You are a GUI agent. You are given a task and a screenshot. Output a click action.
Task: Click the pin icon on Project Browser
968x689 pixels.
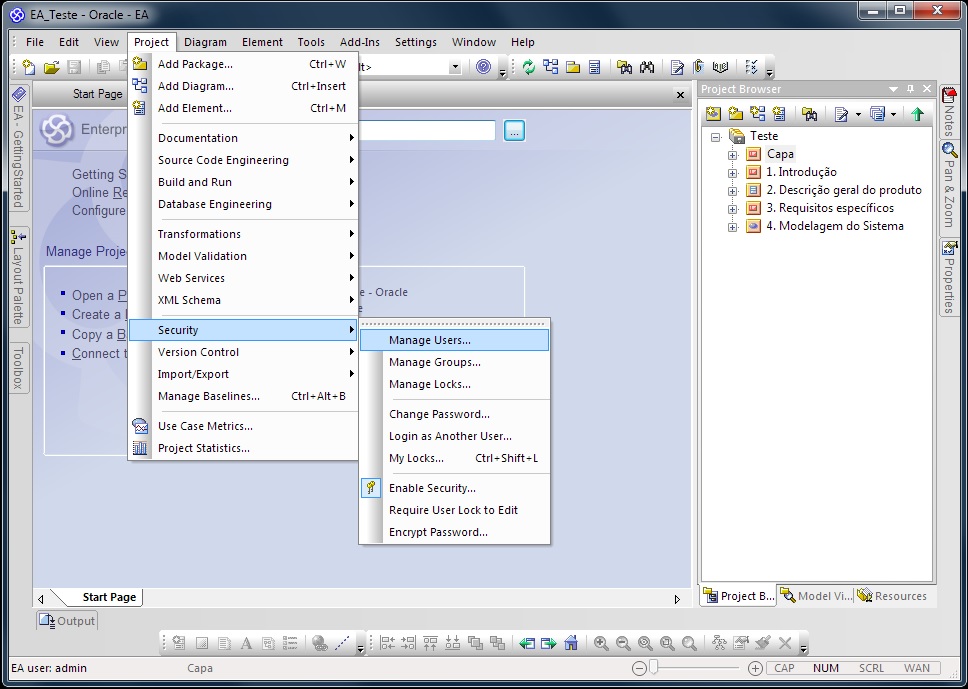click(910, 90)
